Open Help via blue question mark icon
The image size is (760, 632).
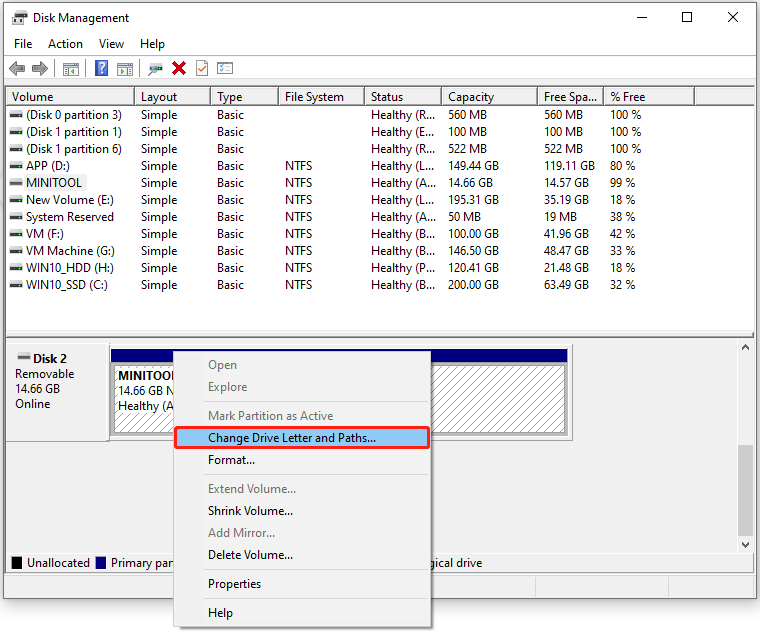pos(101,68)
